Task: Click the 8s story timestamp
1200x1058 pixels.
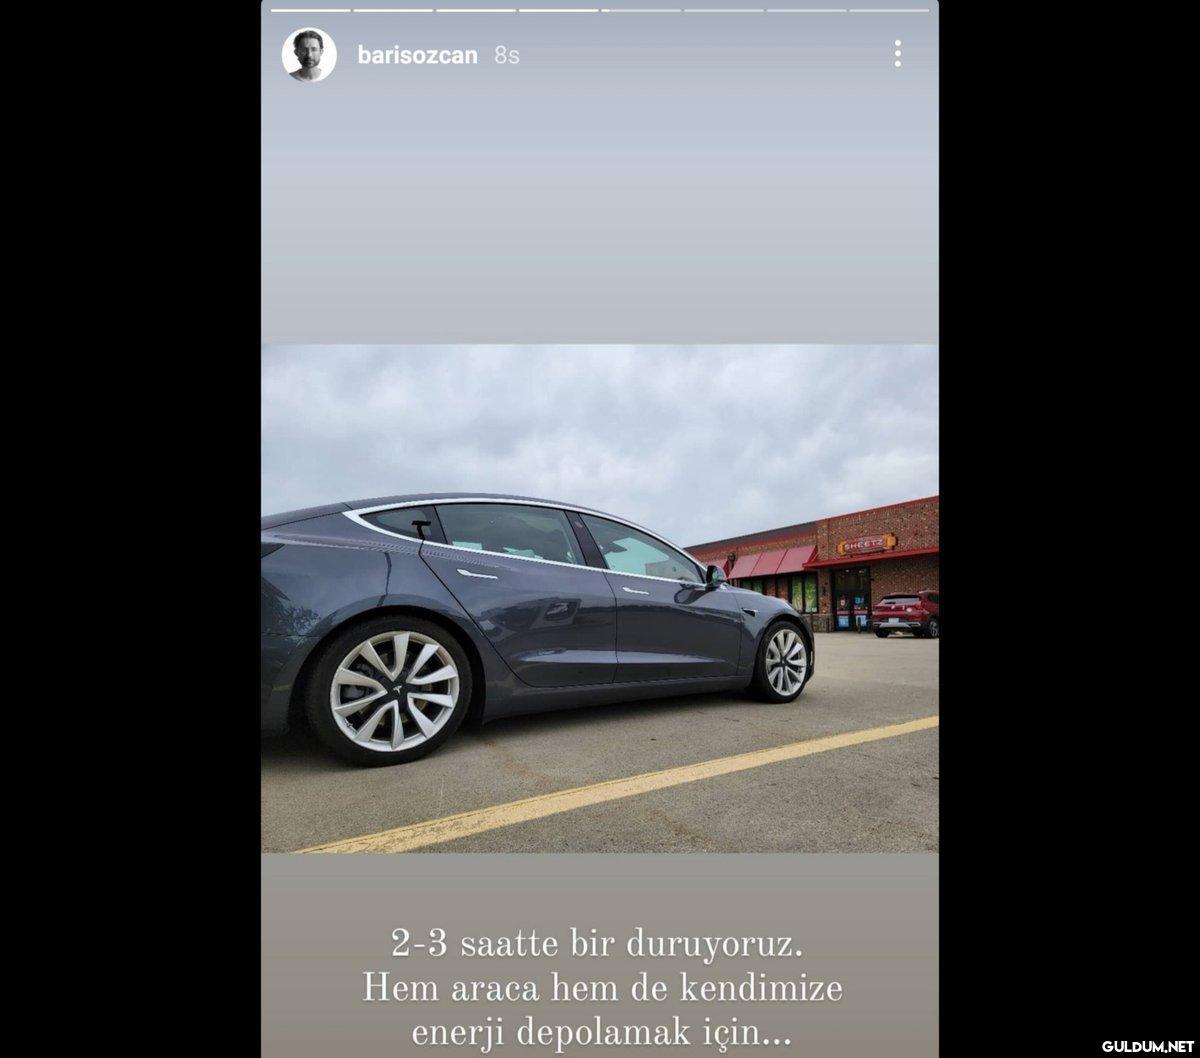Action: (507, 56)
